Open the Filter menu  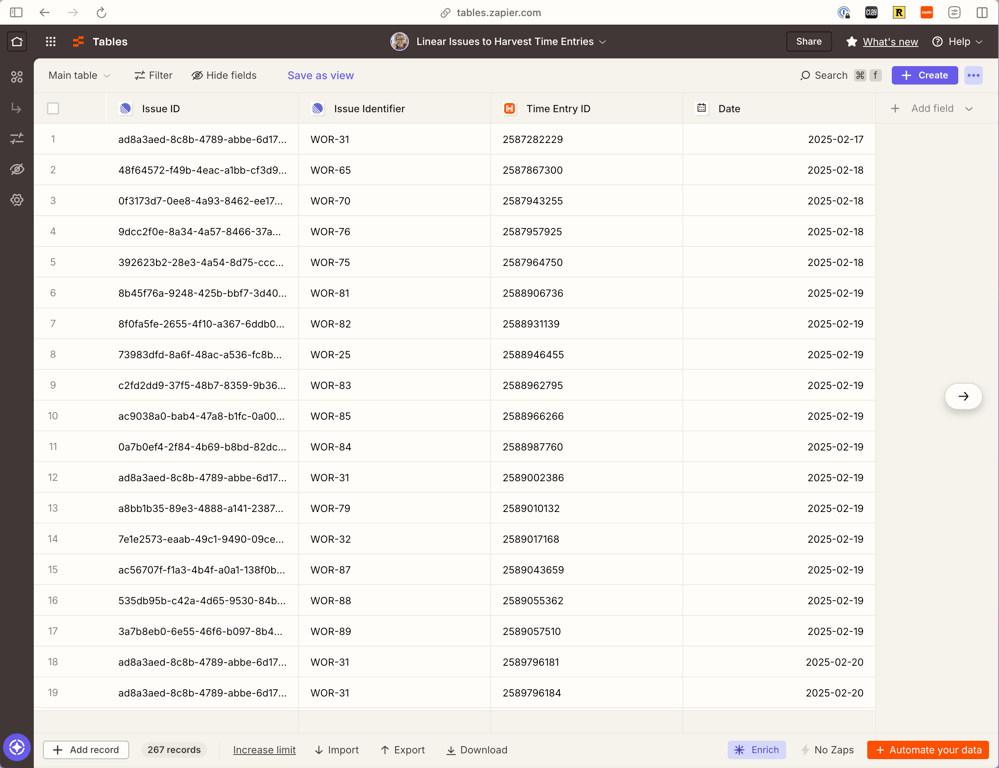(x=154, y=75)
